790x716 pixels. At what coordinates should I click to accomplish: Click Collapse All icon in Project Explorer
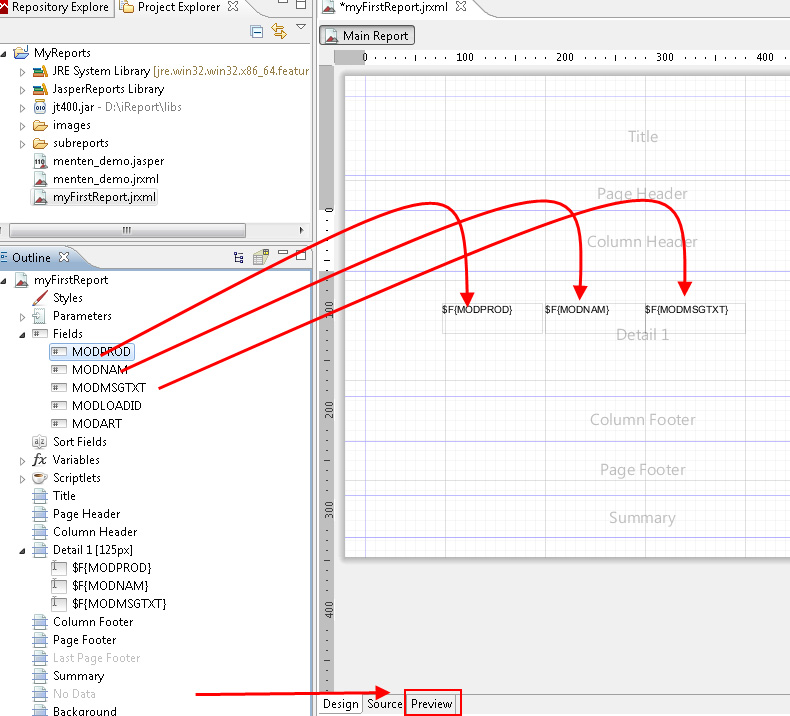[x=257, y=32]
